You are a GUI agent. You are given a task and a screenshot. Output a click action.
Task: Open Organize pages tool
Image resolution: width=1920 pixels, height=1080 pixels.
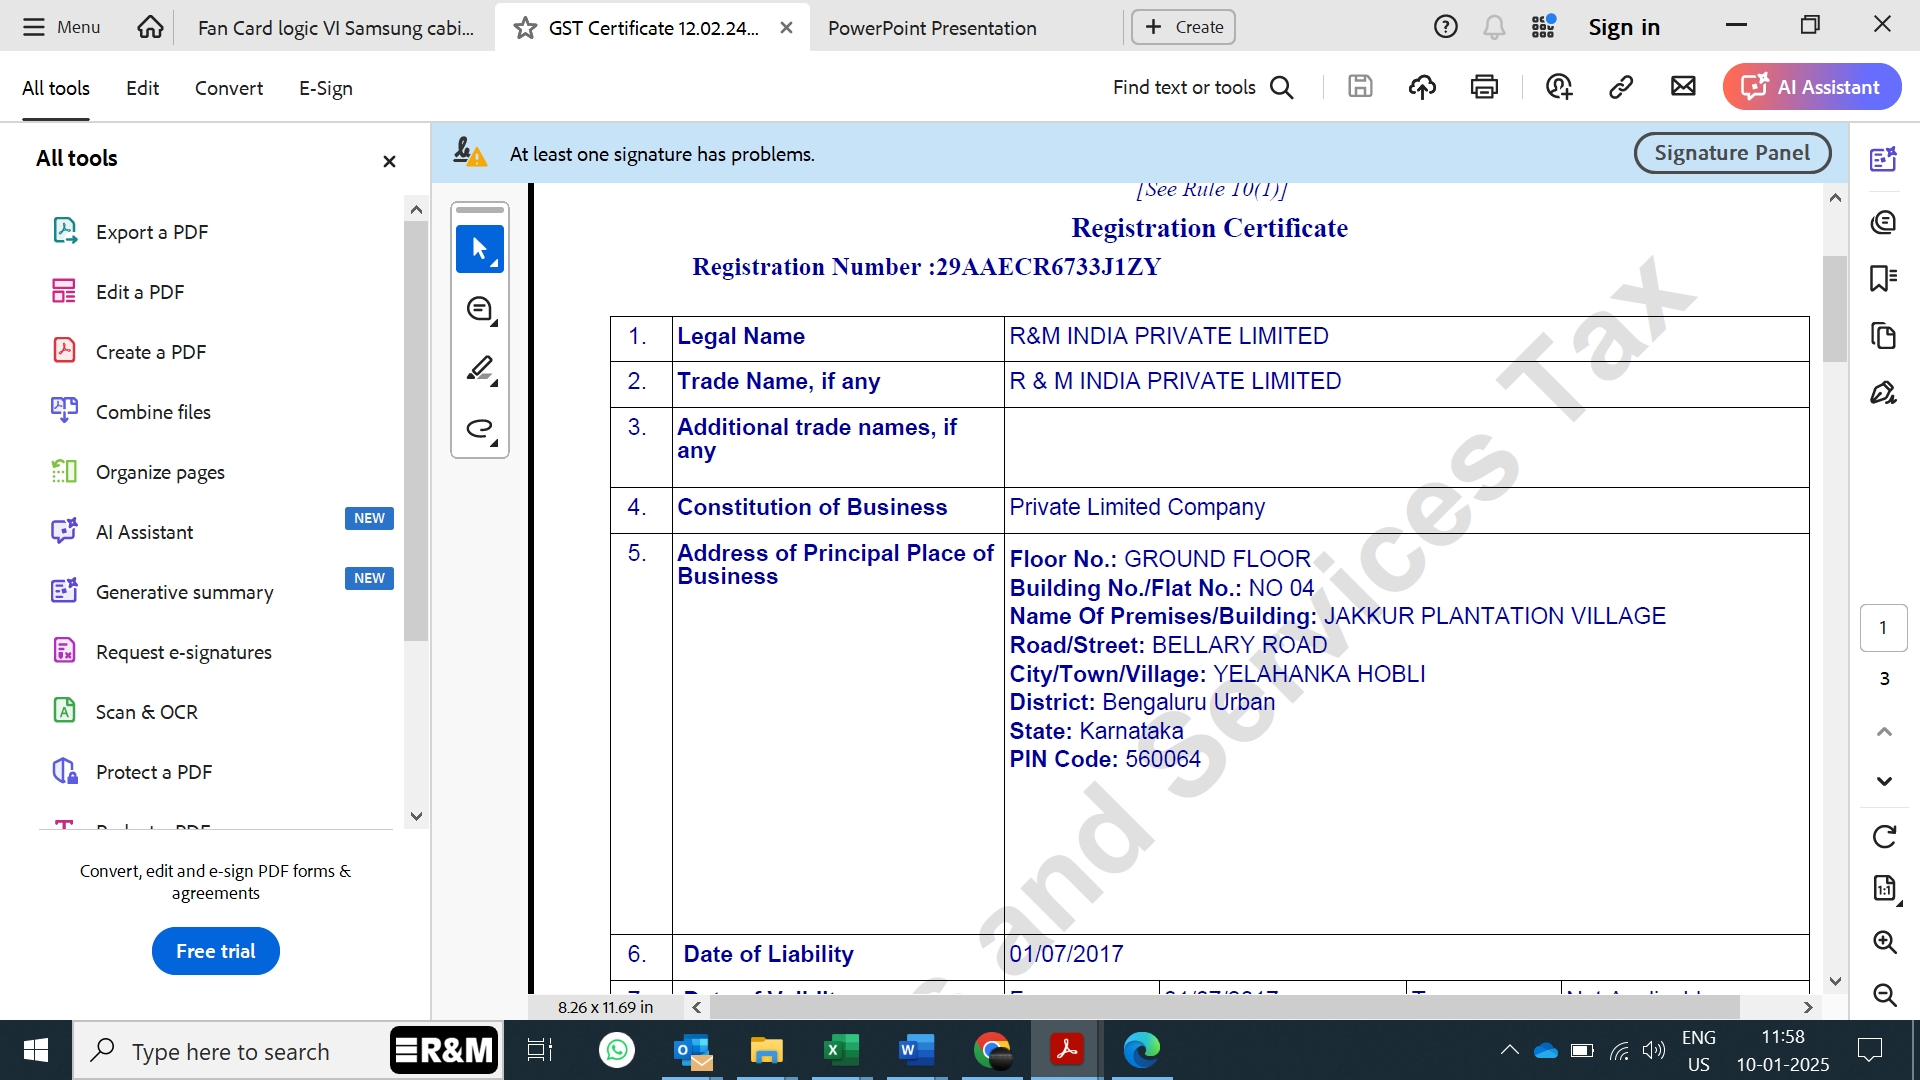[x=160, y=472]
